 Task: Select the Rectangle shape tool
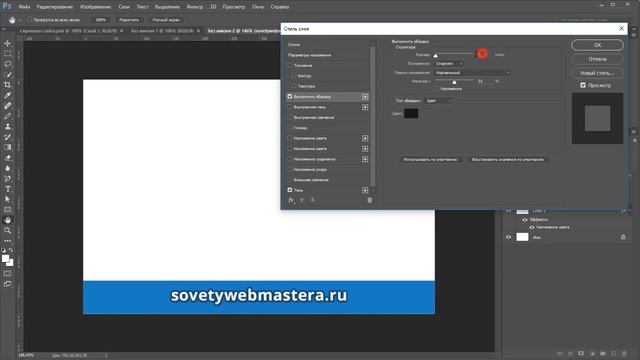pyautogui.click(x=7, y=210)
